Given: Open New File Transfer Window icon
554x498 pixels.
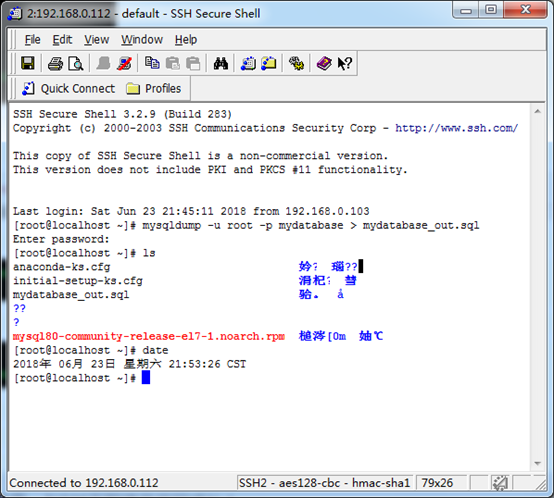Looking at the screenshot, I should [269, 64].
